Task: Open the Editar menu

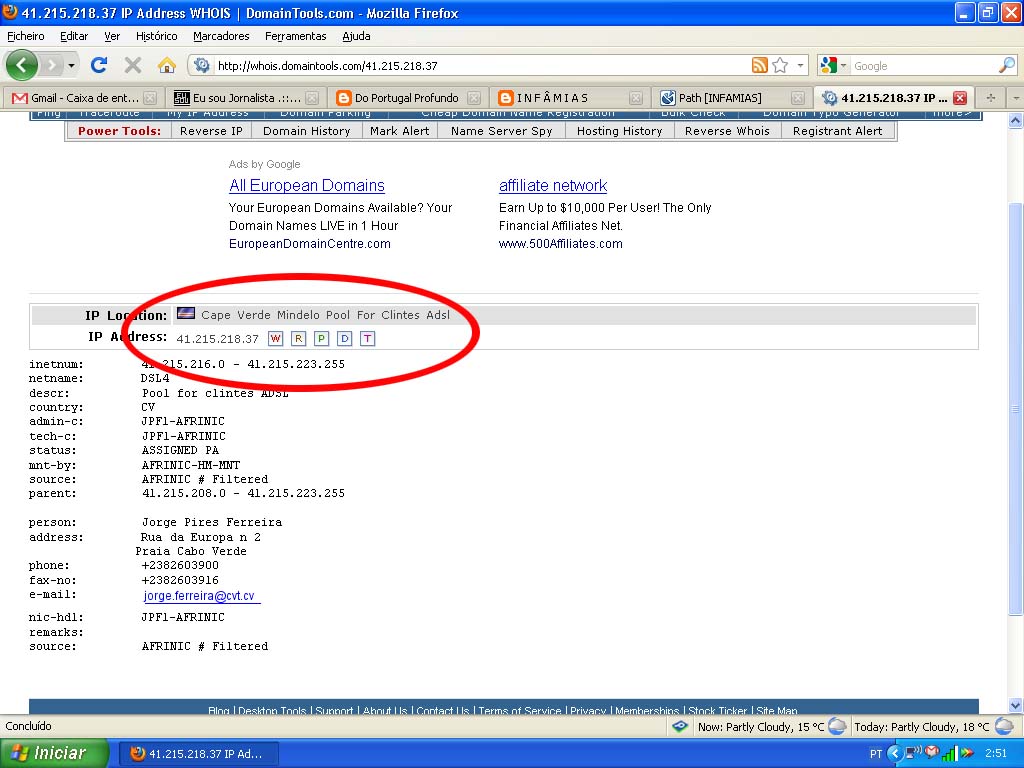Action: (x=74, y=36)
